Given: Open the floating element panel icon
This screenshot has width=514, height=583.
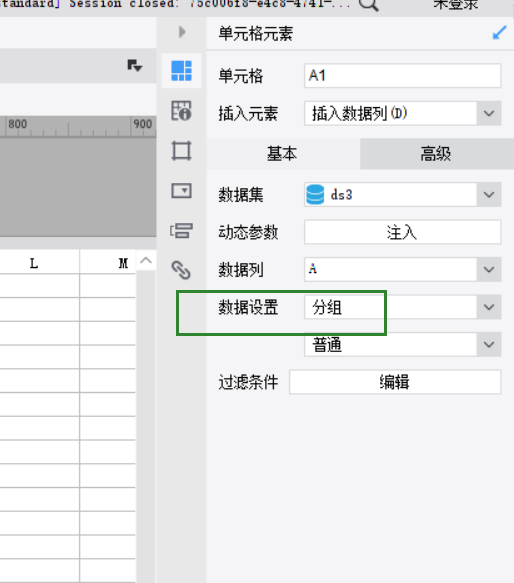Looking at the screenshot, I should (x=181, y=151).
